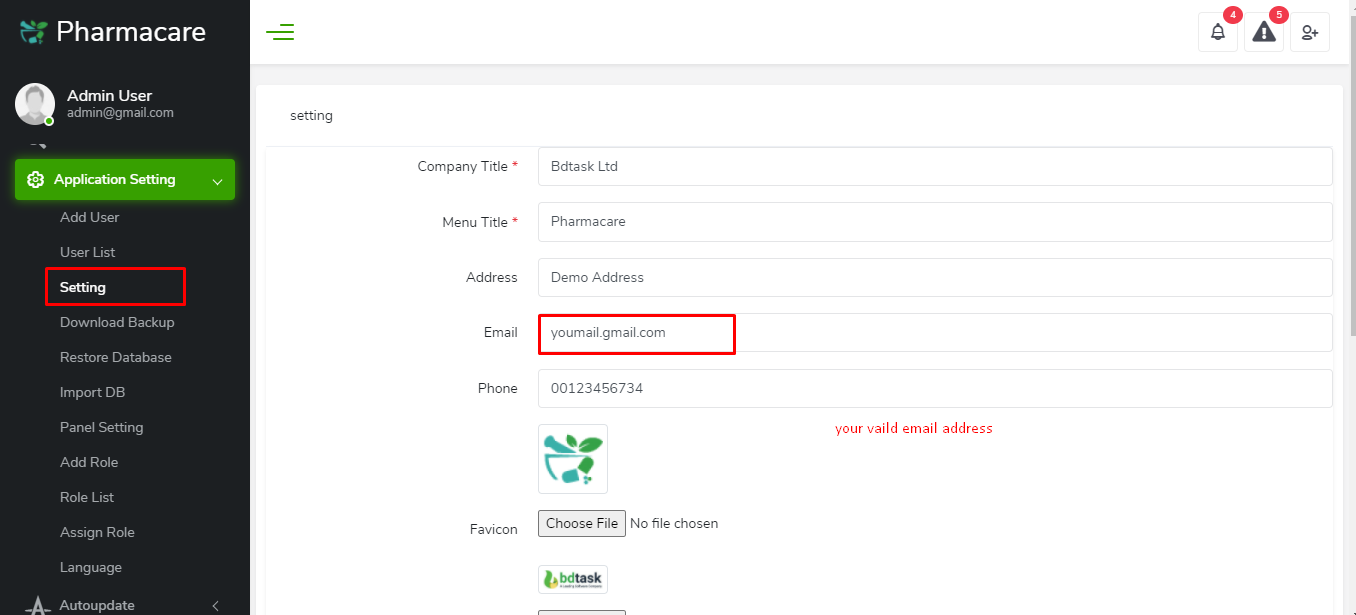Focus the Company Title text field

click(x=934, y=167)
